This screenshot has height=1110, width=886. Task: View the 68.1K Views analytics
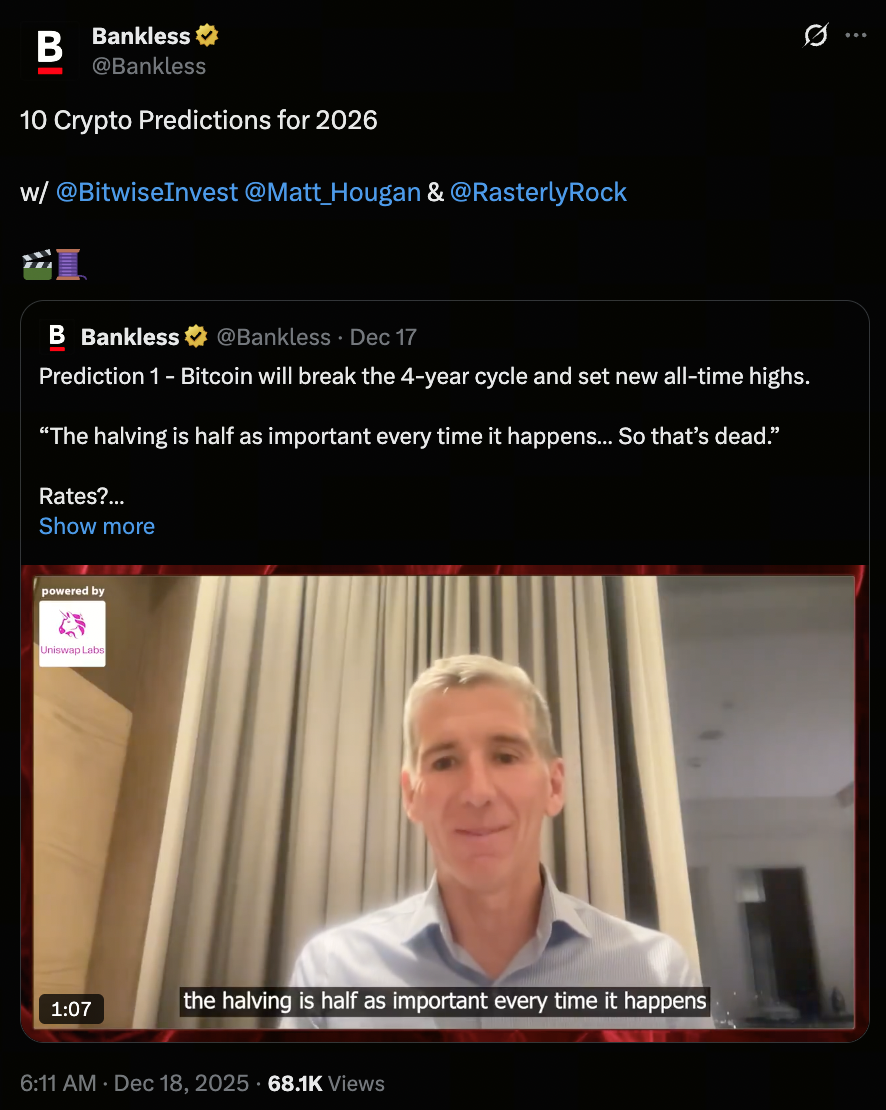pos(326,1083)
